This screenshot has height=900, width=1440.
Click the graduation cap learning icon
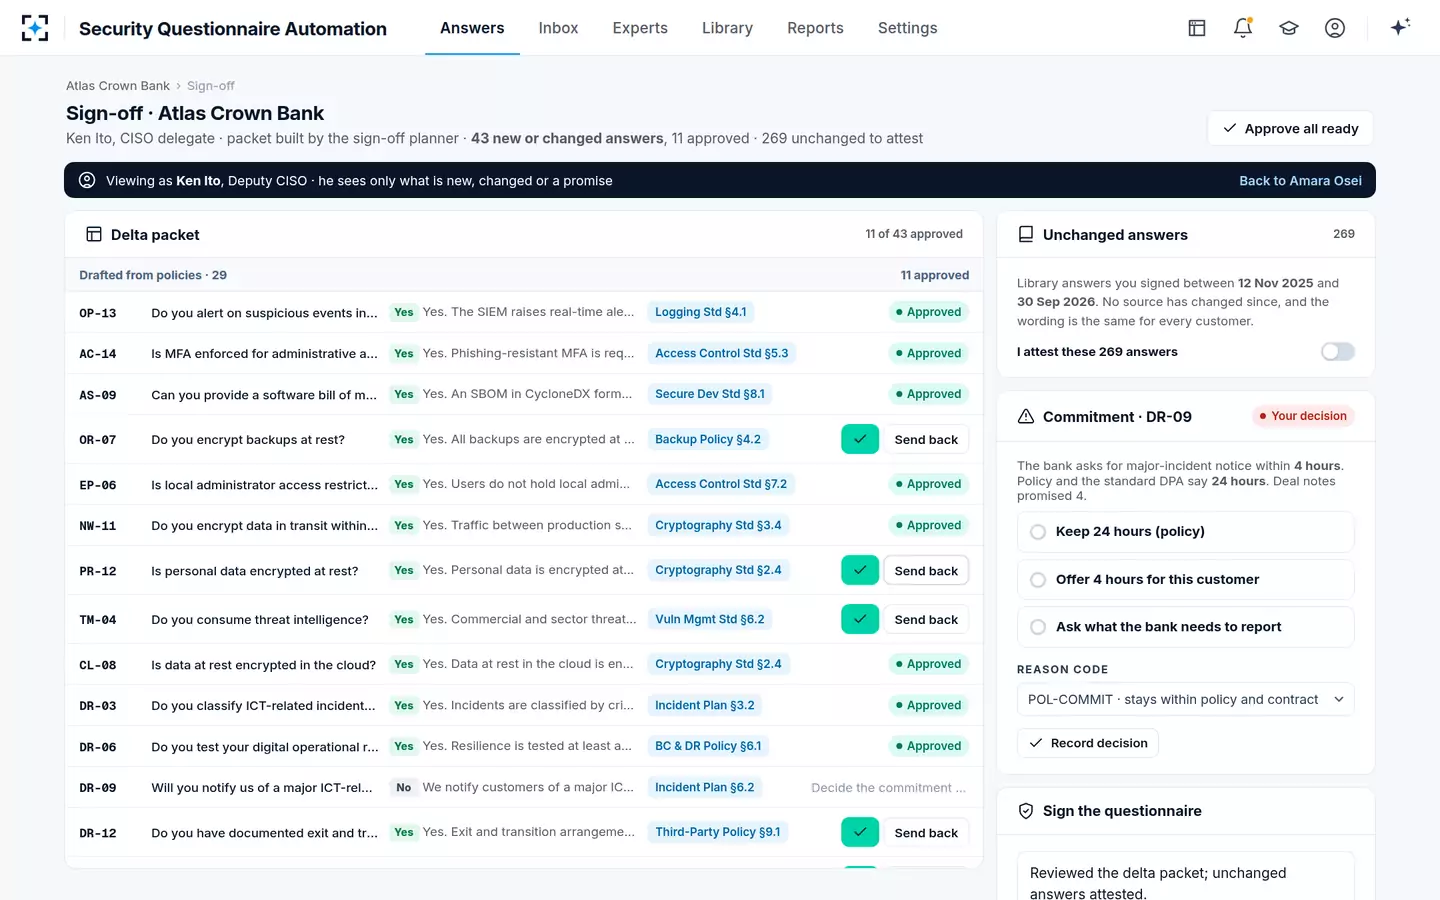point(1289,28)
